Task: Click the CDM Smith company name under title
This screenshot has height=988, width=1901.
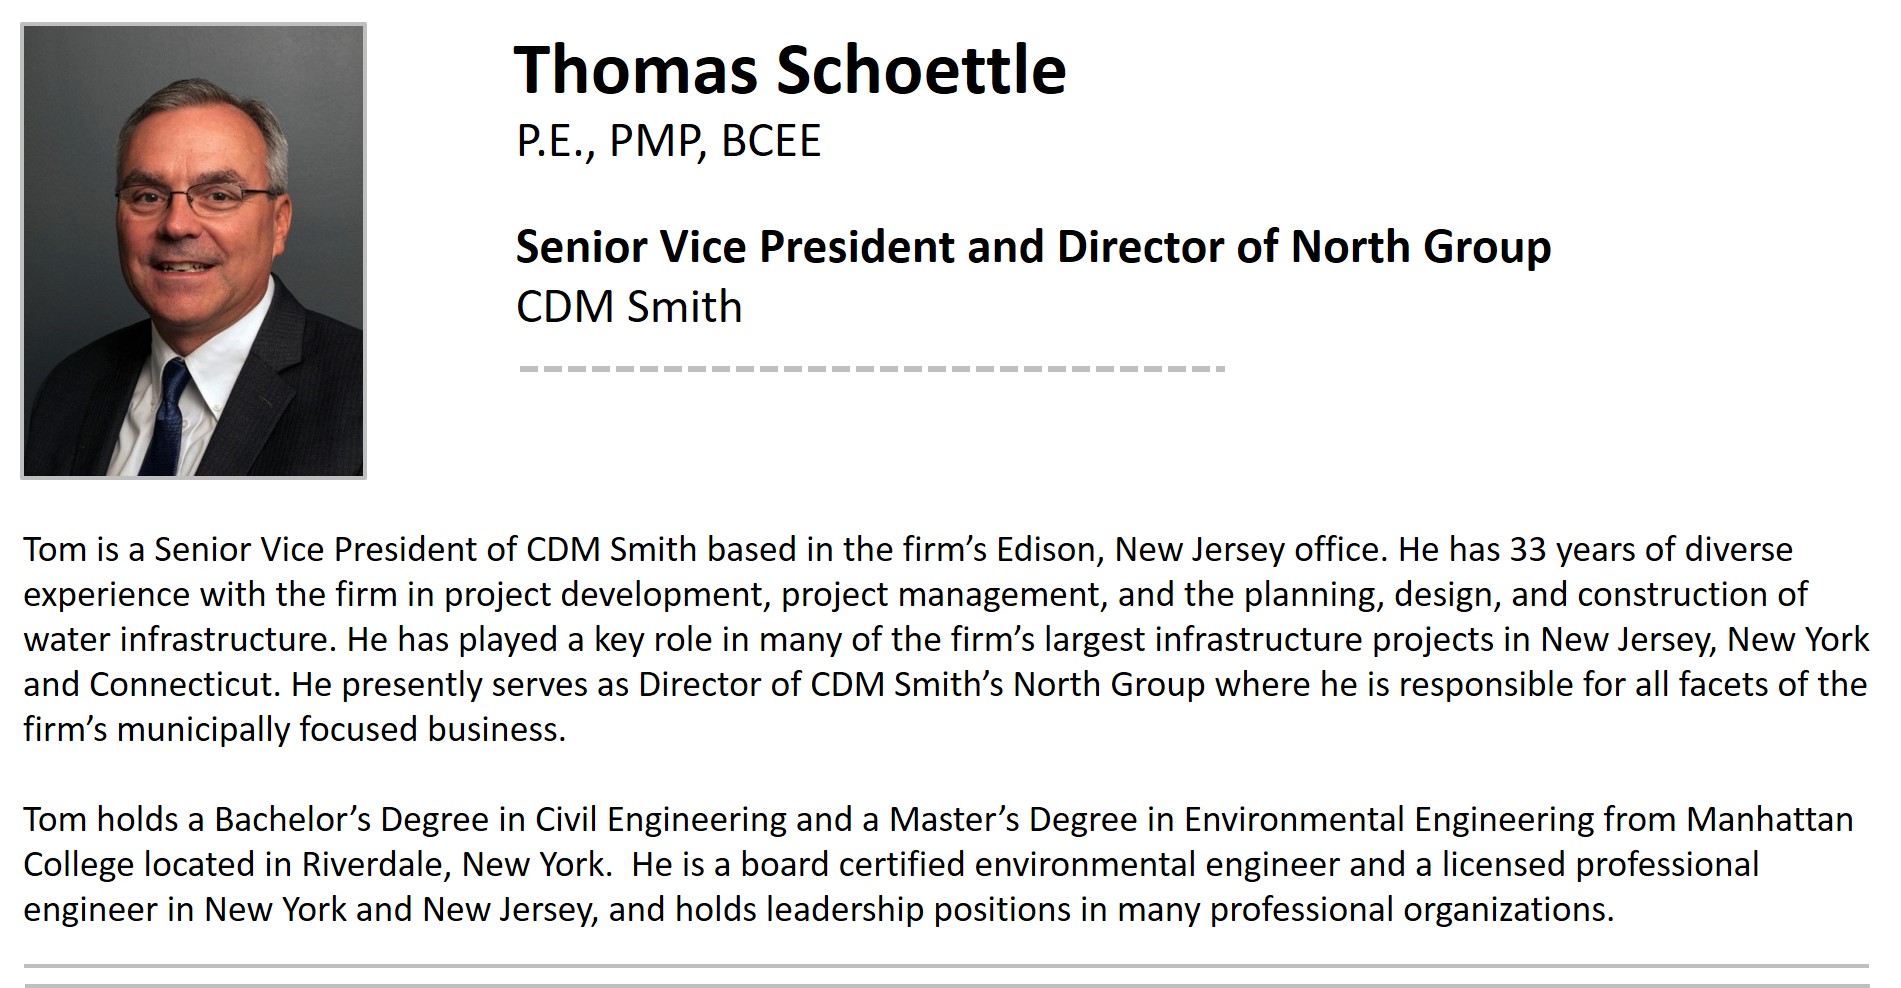Action: click(629, 307)
